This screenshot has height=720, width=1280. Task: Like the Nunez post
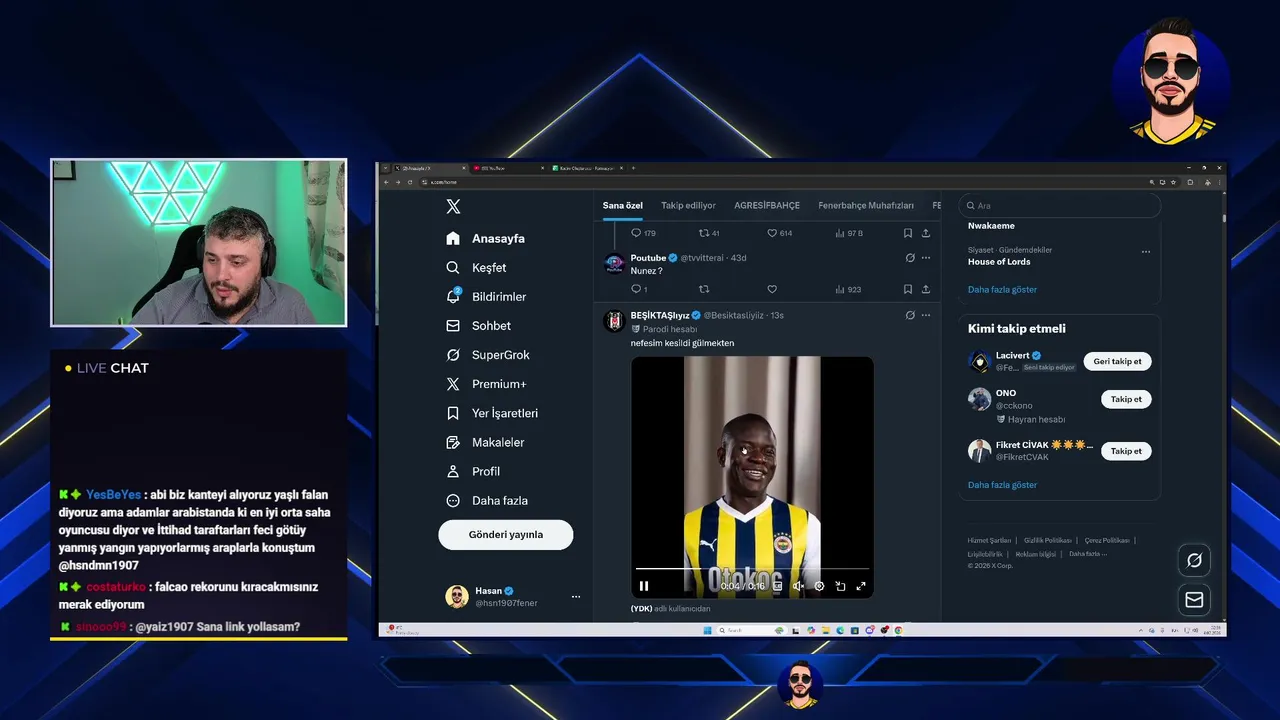tap(772, 289)
